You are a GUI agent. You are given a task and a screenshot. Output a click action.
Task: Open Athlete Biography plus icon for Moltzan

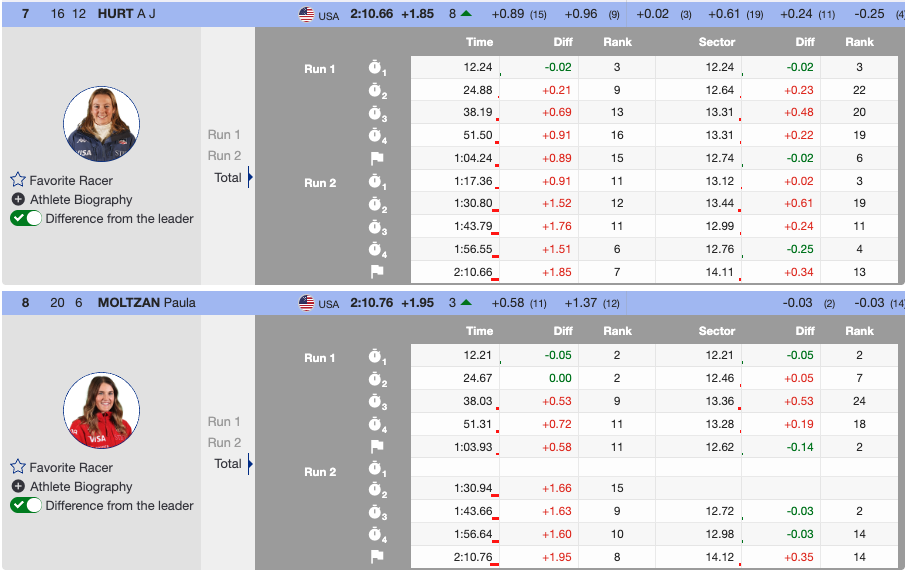click(18, 486)
